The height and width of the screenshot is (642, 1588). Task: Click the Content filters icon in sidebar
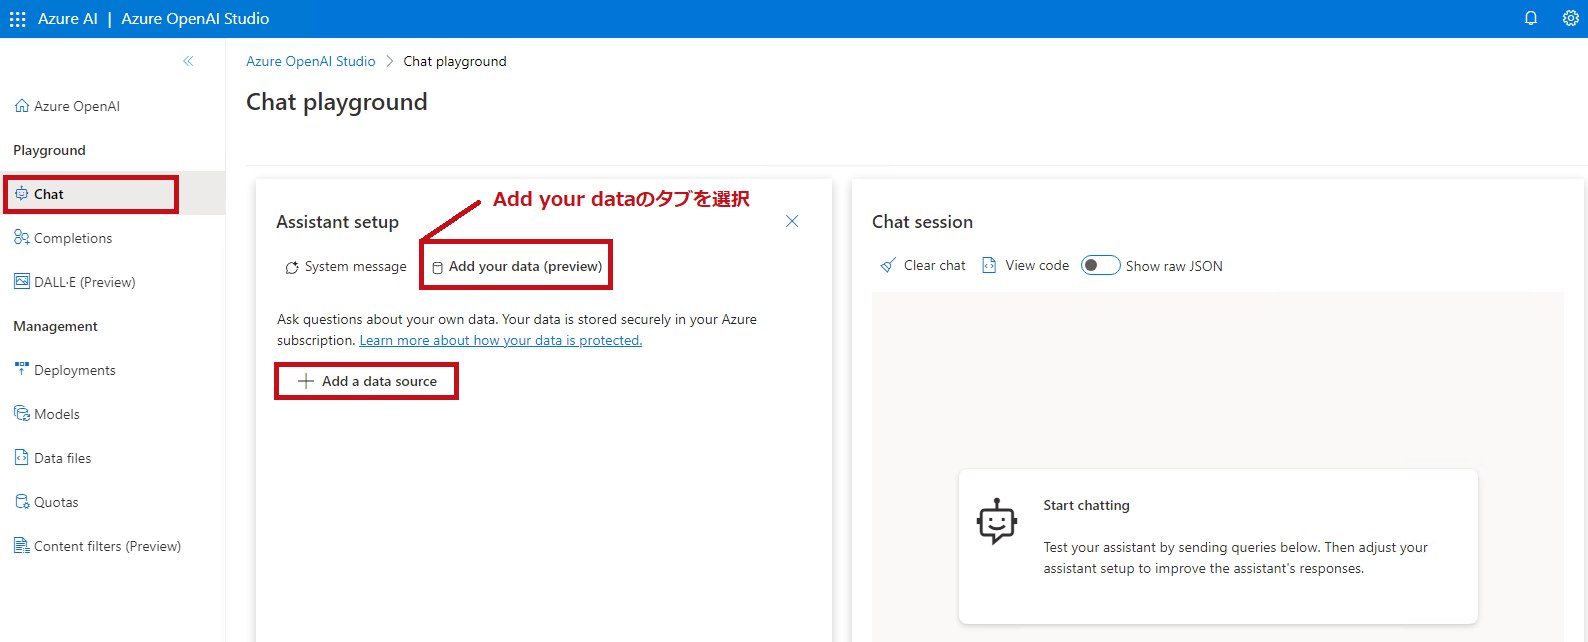point(22,546)
